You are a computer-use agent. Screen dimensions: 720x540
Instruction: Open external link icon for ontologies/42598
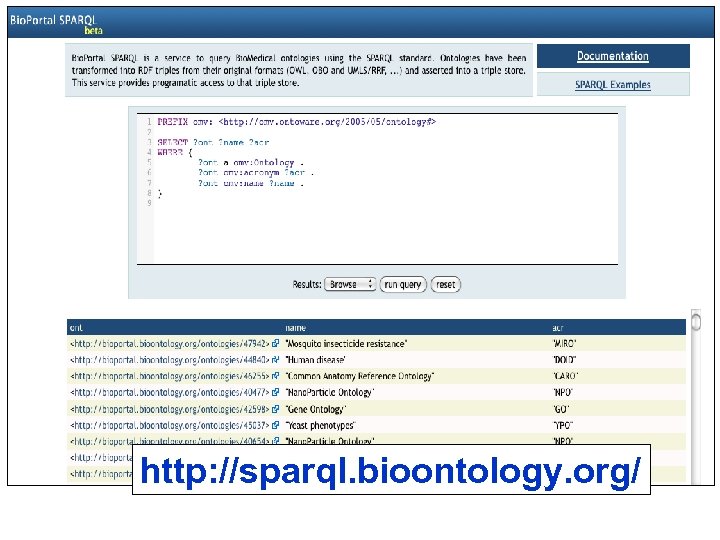(276, 409)
